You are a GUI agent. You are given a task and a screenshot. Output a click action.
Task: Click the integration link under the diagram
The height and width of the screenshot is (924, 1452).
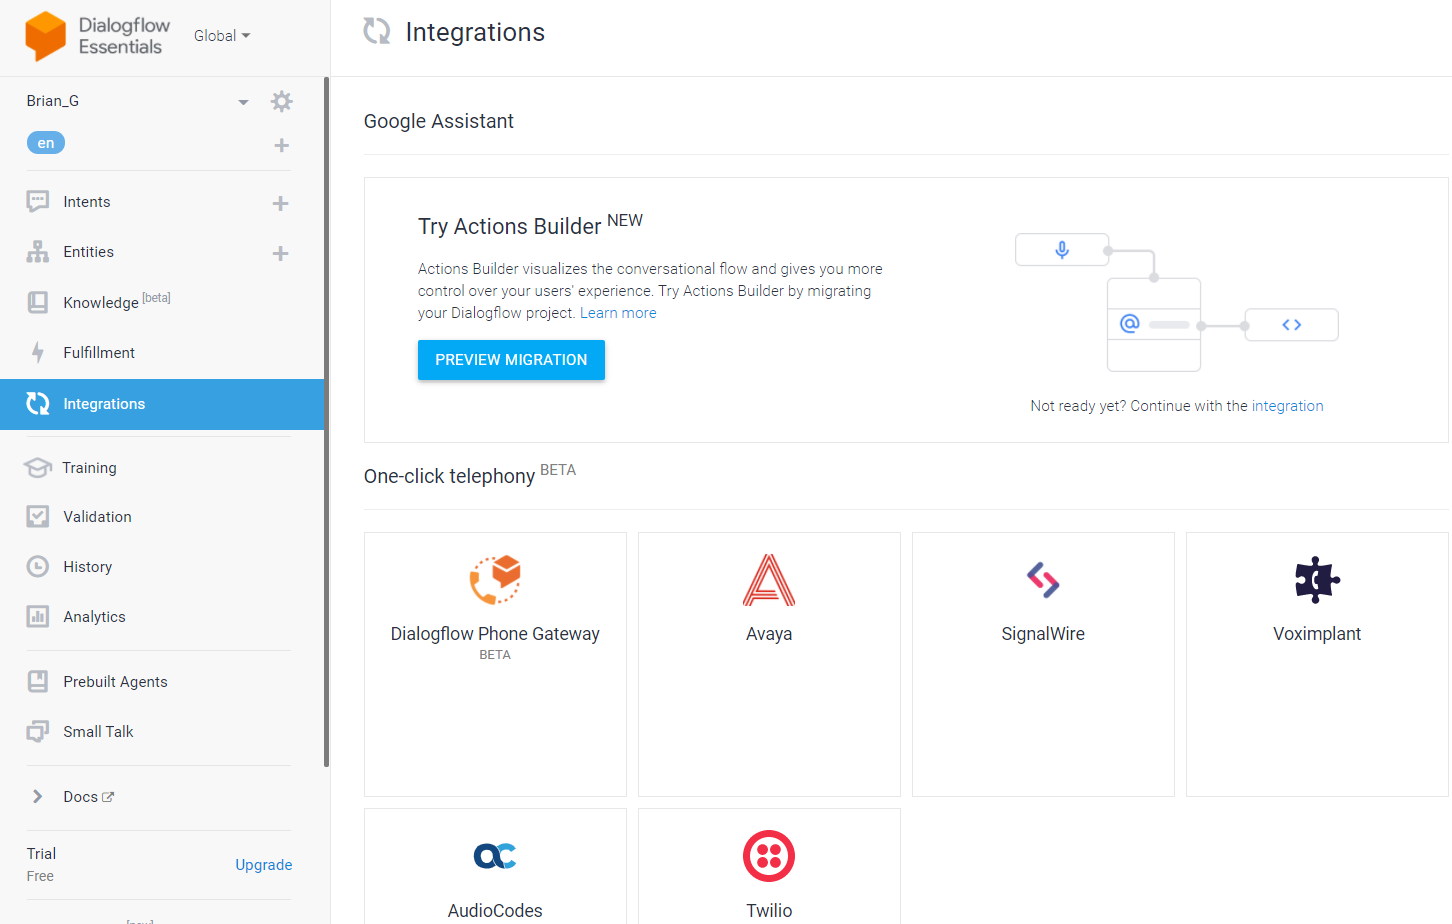pos(1287,406)
